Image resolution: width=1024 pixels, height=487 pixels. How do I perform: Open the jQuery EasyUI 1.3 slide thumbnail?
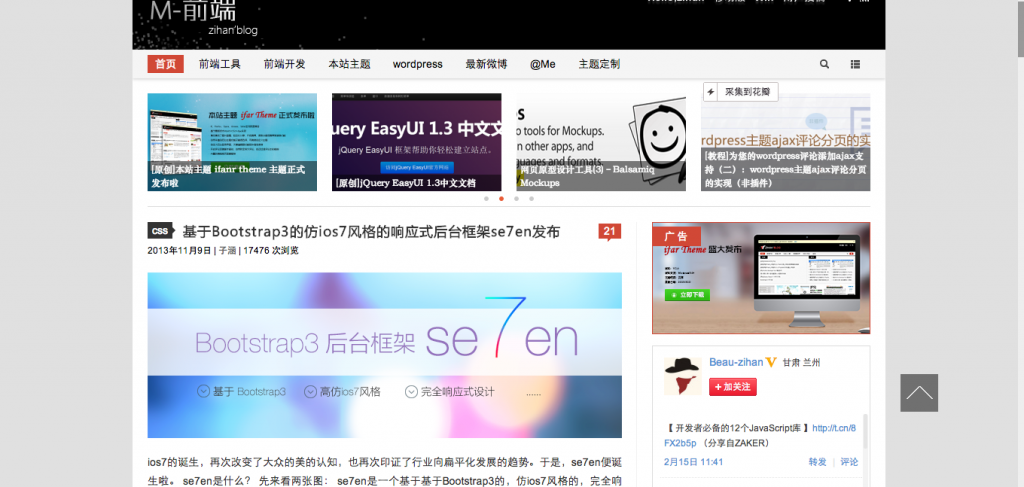417,142
